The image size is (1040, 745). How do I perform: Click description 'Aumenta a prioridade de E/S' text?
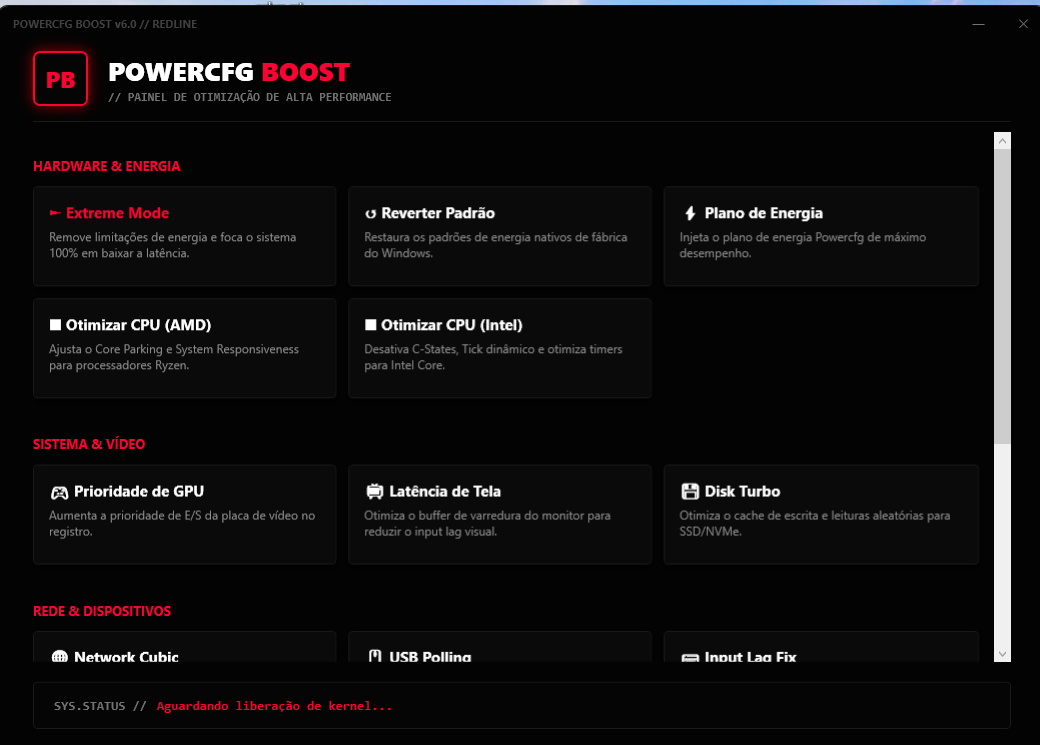[x=182, y=523]
